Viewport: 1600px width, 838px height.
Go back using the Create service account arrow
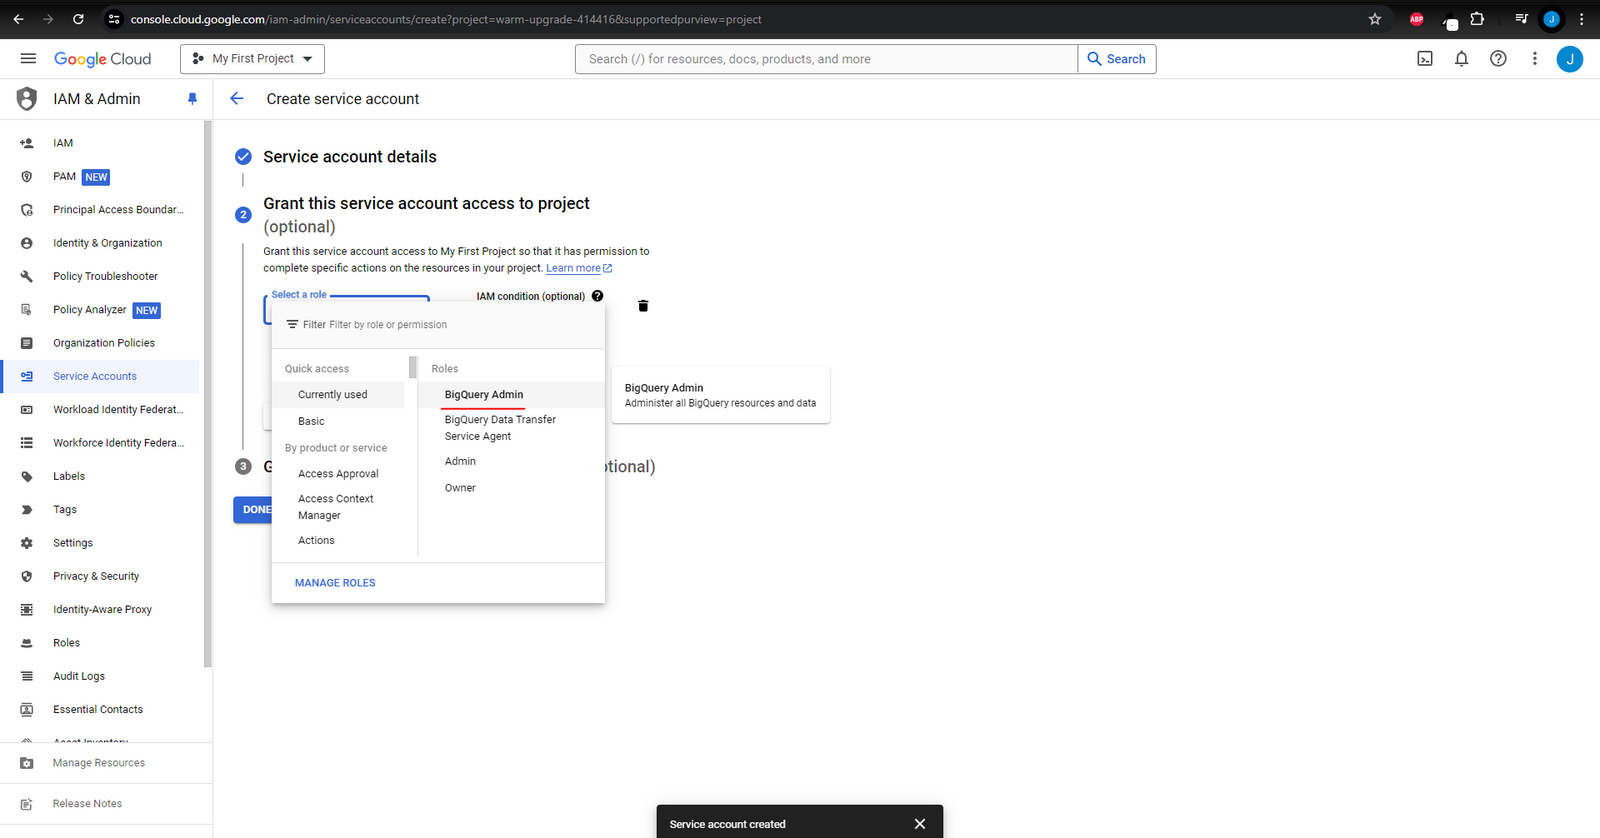click(x=237, y=98)
